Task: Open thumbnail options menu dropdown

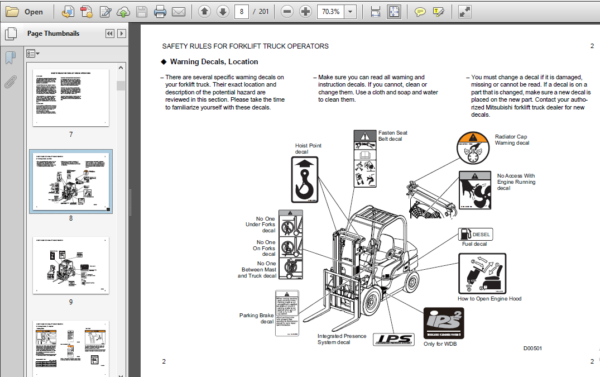Action: tap(33, 54)
